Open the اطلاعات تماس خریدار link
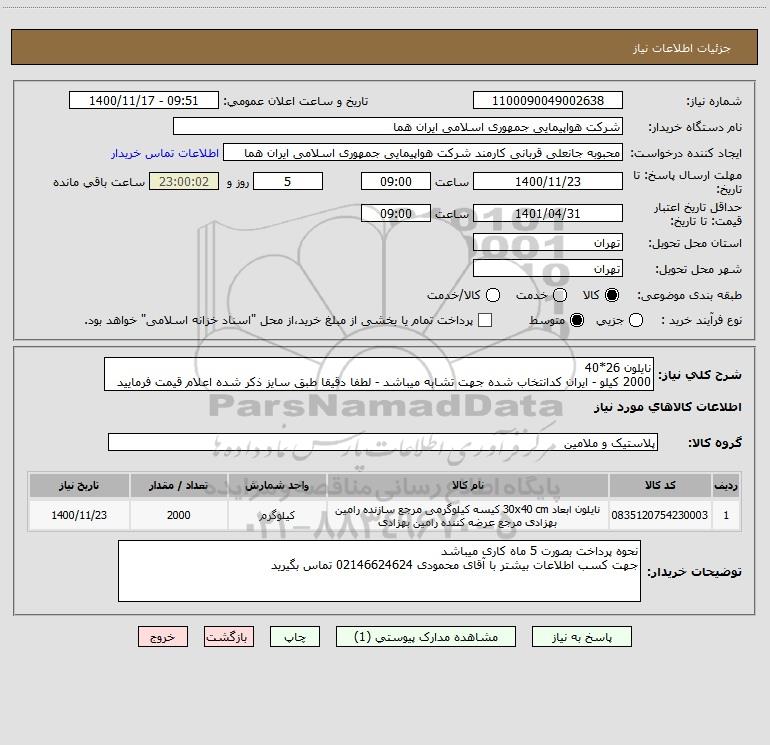This screenshot has width=770, height=745. (165, 153)
